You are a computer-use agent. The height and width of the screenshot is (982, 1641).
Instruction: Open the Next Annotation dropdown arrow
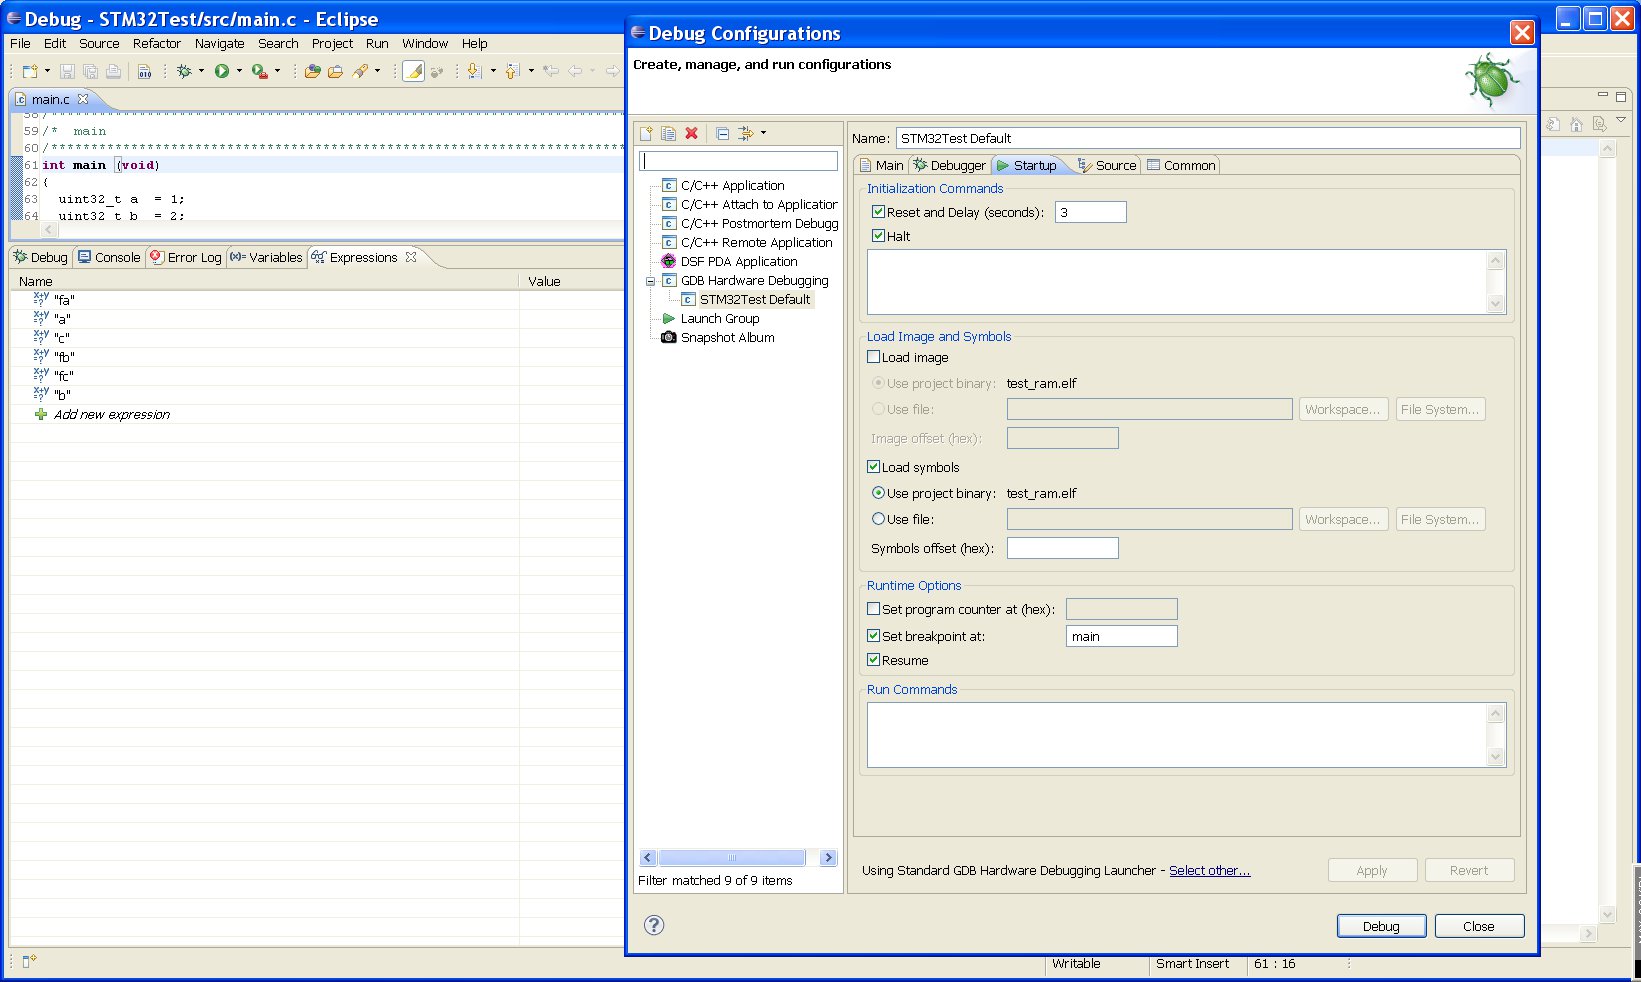pos(492,71)
